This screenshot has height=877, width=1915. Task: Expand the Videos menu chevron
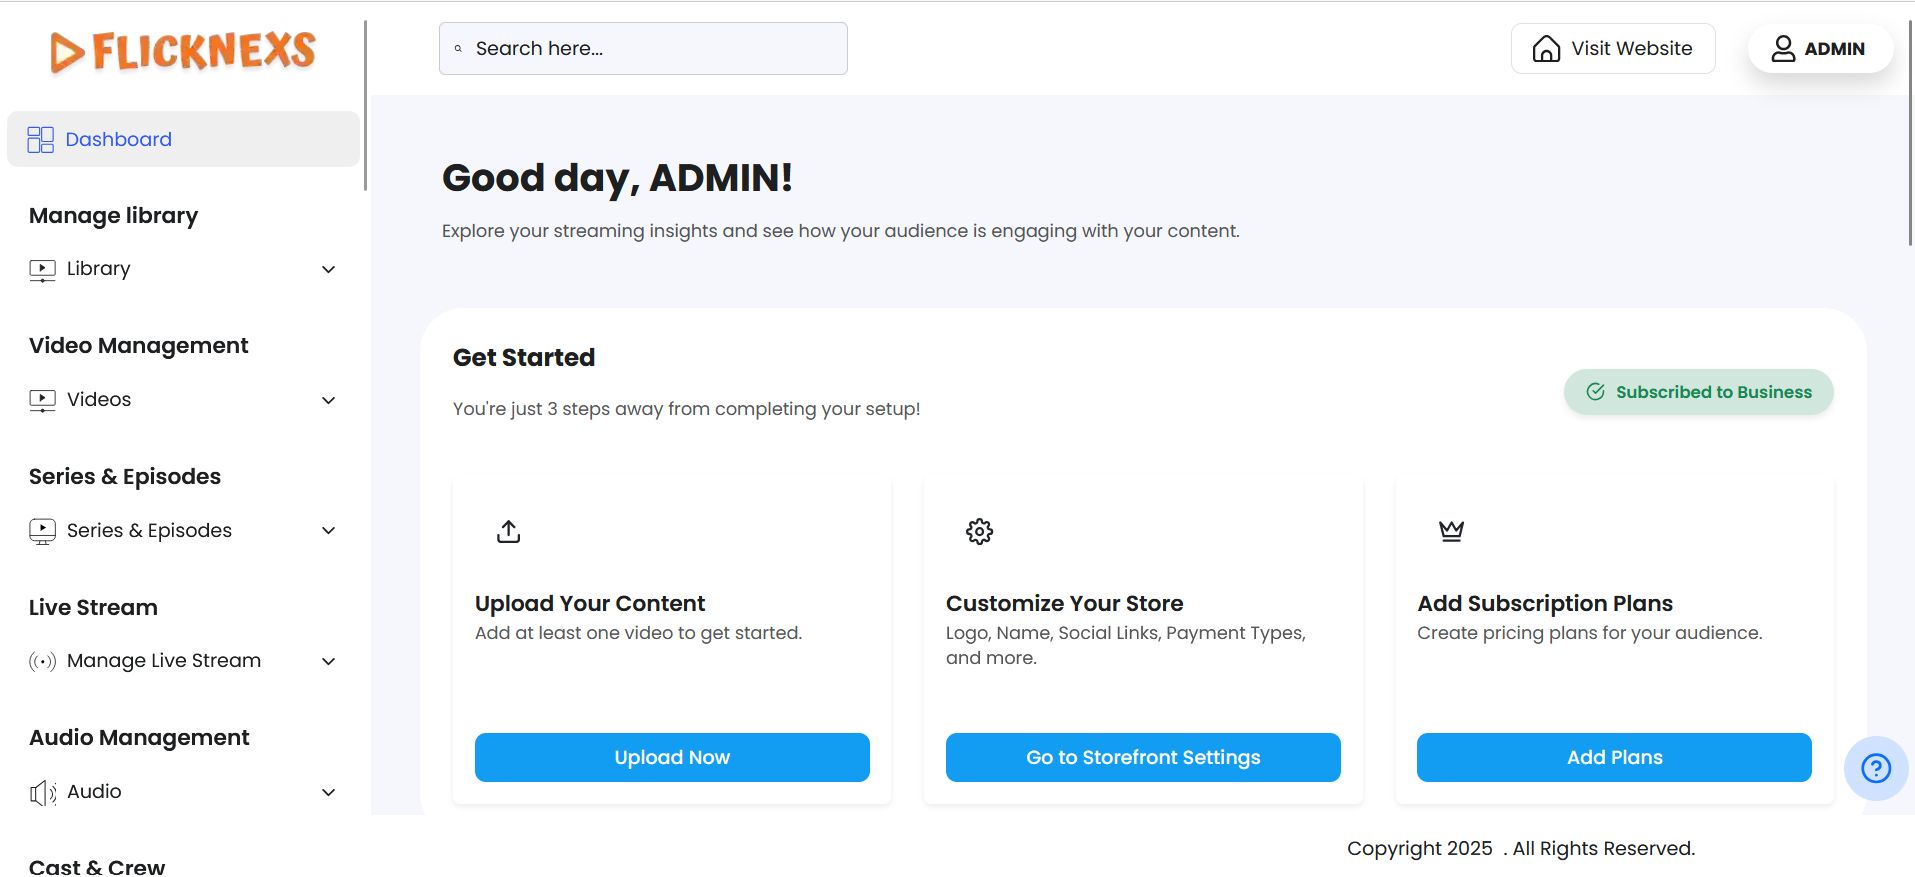pyautogui.click(x=328, y=401)
